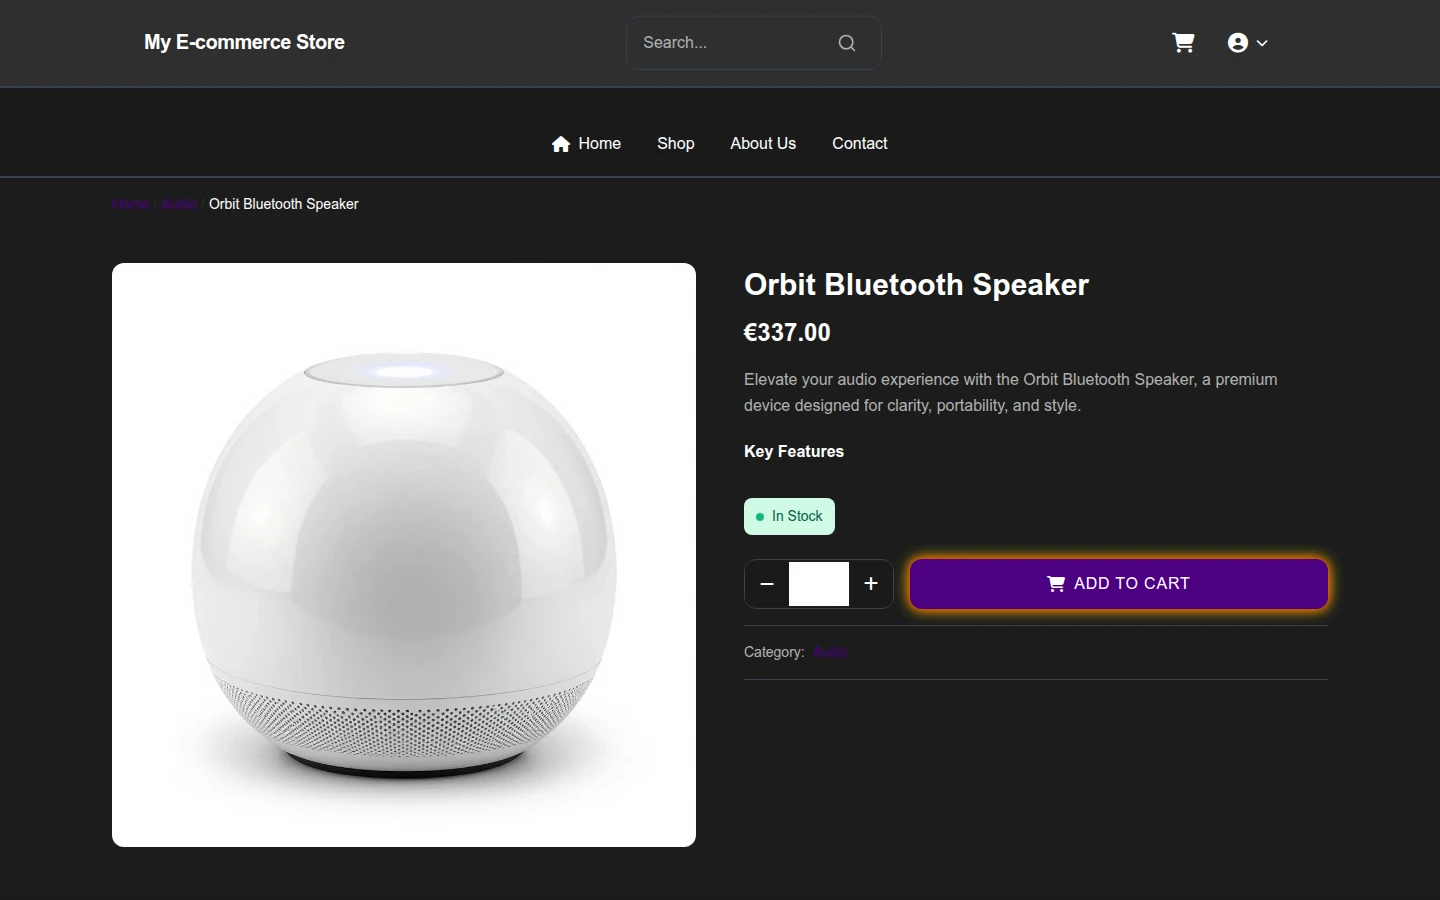The width and height of the screenshot is (1440, 900).
Task: Click the cart icon inside Add to Cart
Action: [x=1056, y=584]
